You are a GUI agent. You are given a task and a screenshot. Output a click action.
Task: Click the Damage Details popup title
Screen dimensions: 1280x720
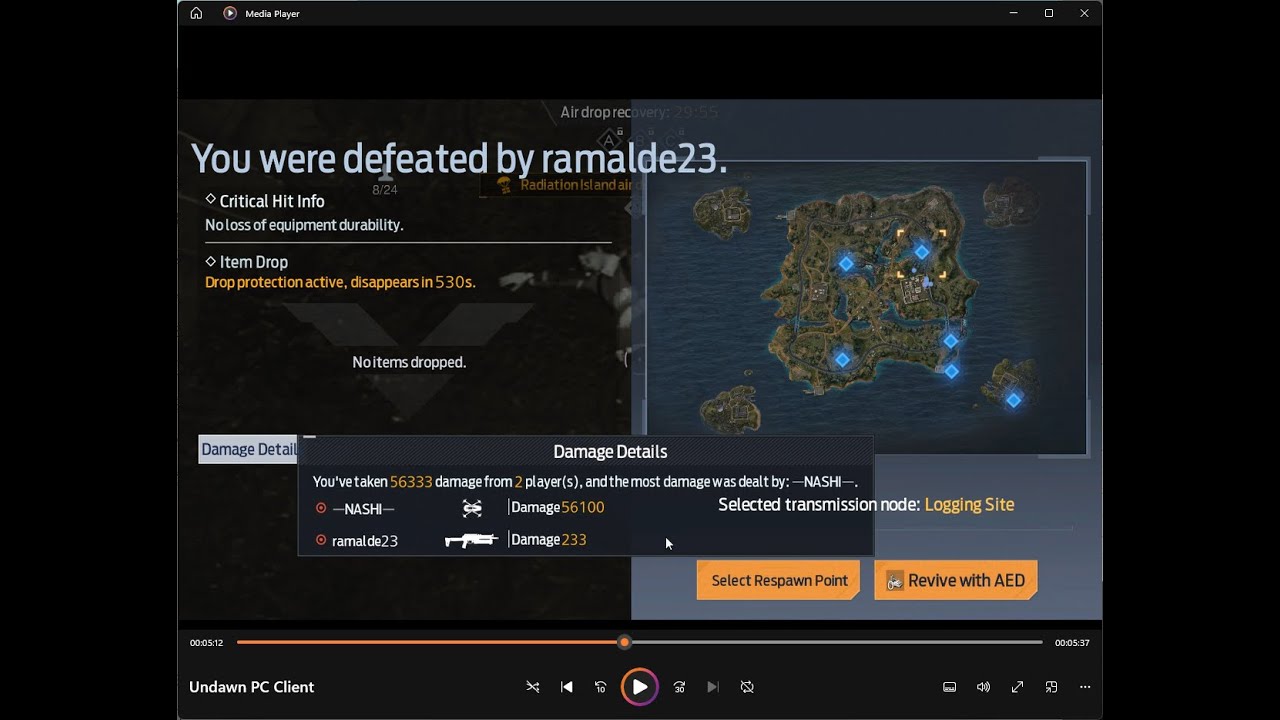610,452
